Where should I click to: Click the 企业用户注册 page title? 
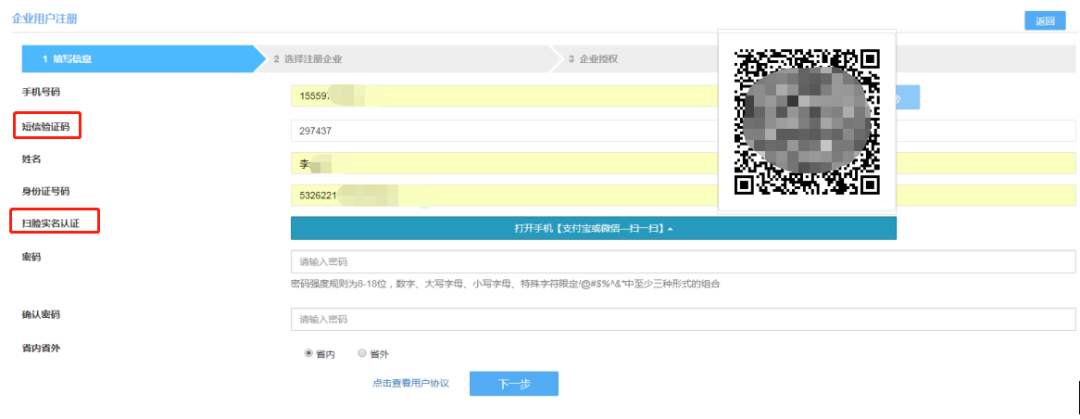point(45,19)
